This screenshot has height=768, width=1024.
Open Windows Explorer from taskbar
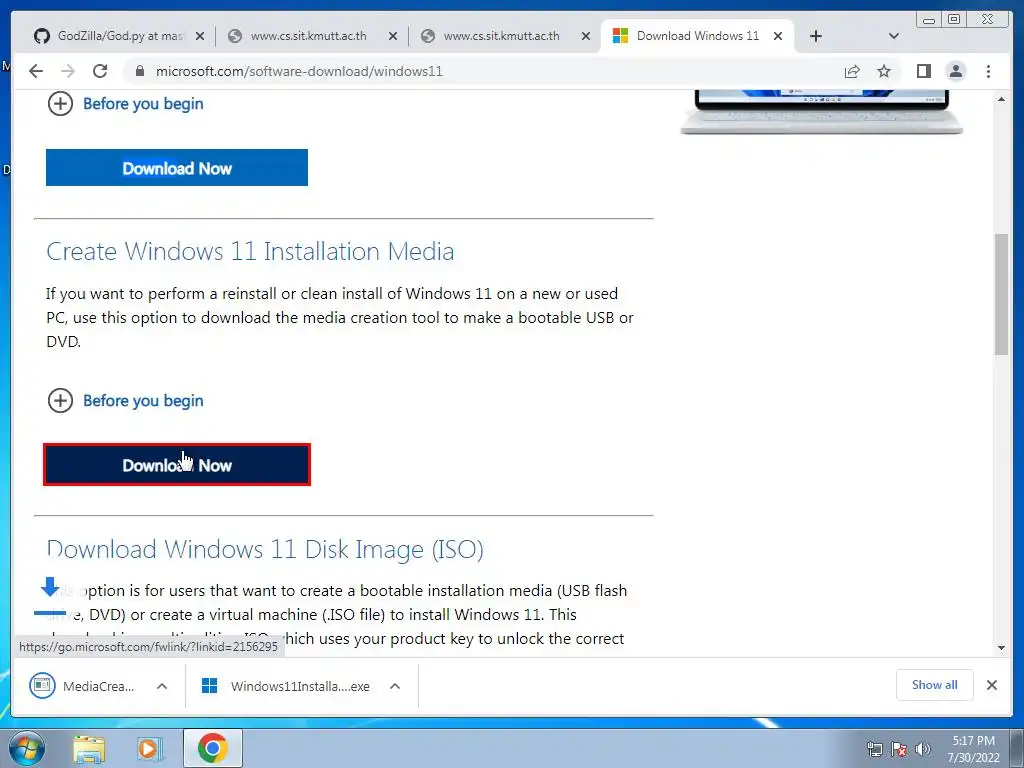pyautogui.click(x=88, y=748)
